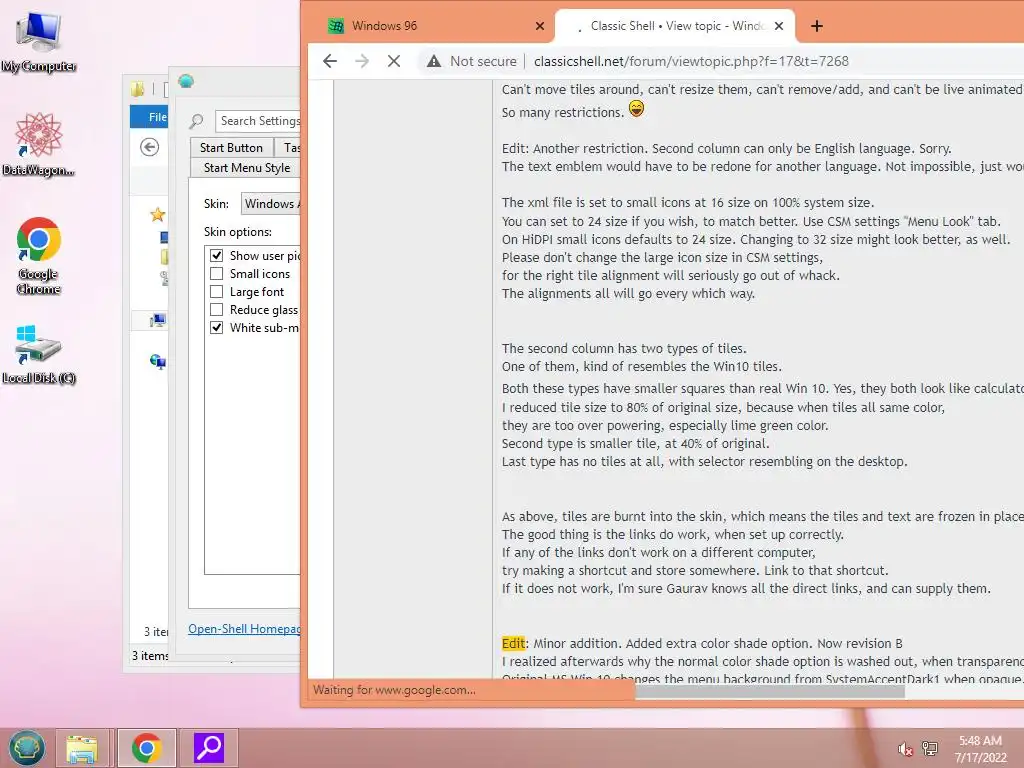Click the Chrome forward arrow
Viewport: 1024px width, 768px height.
[x=362, y=61]
